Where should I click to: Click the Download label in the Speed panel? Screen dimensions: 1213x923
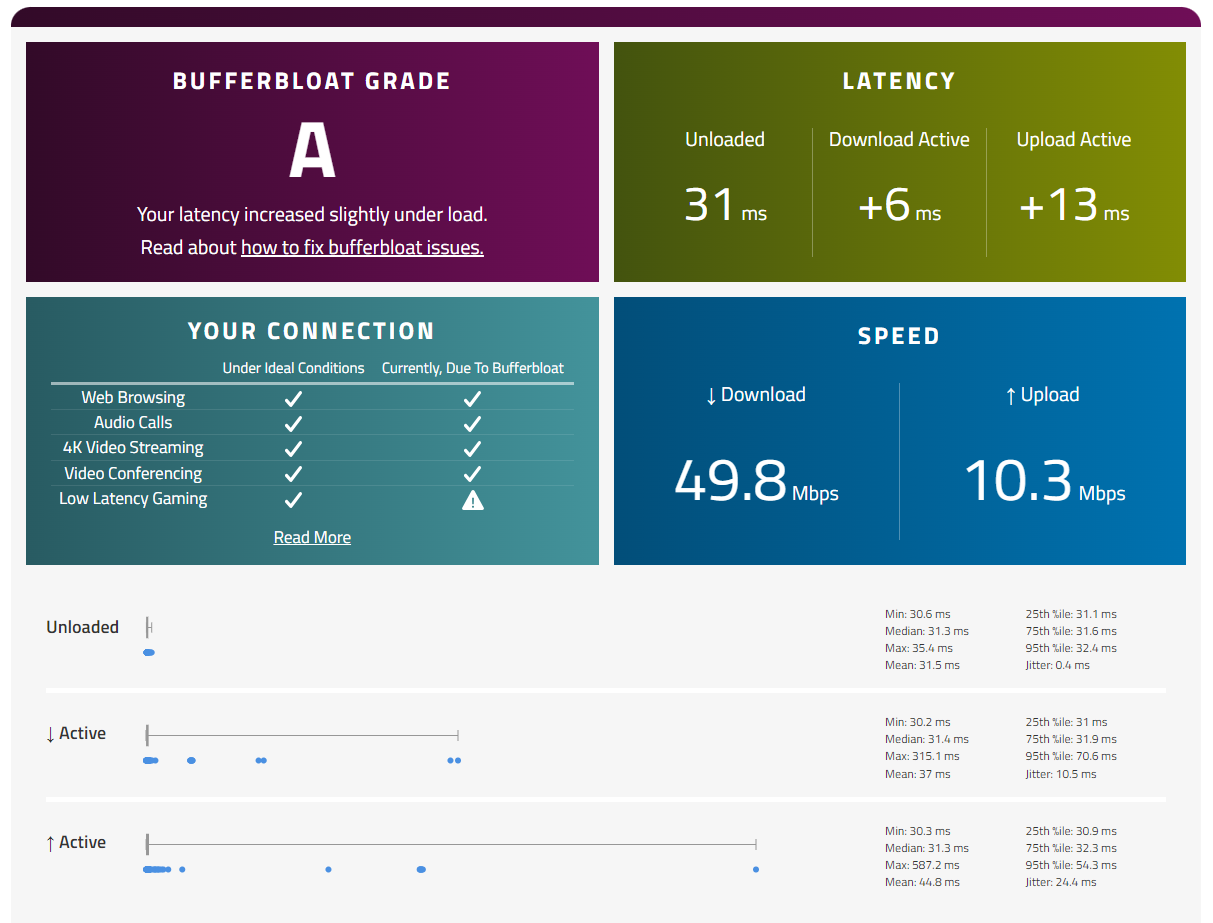755,394
